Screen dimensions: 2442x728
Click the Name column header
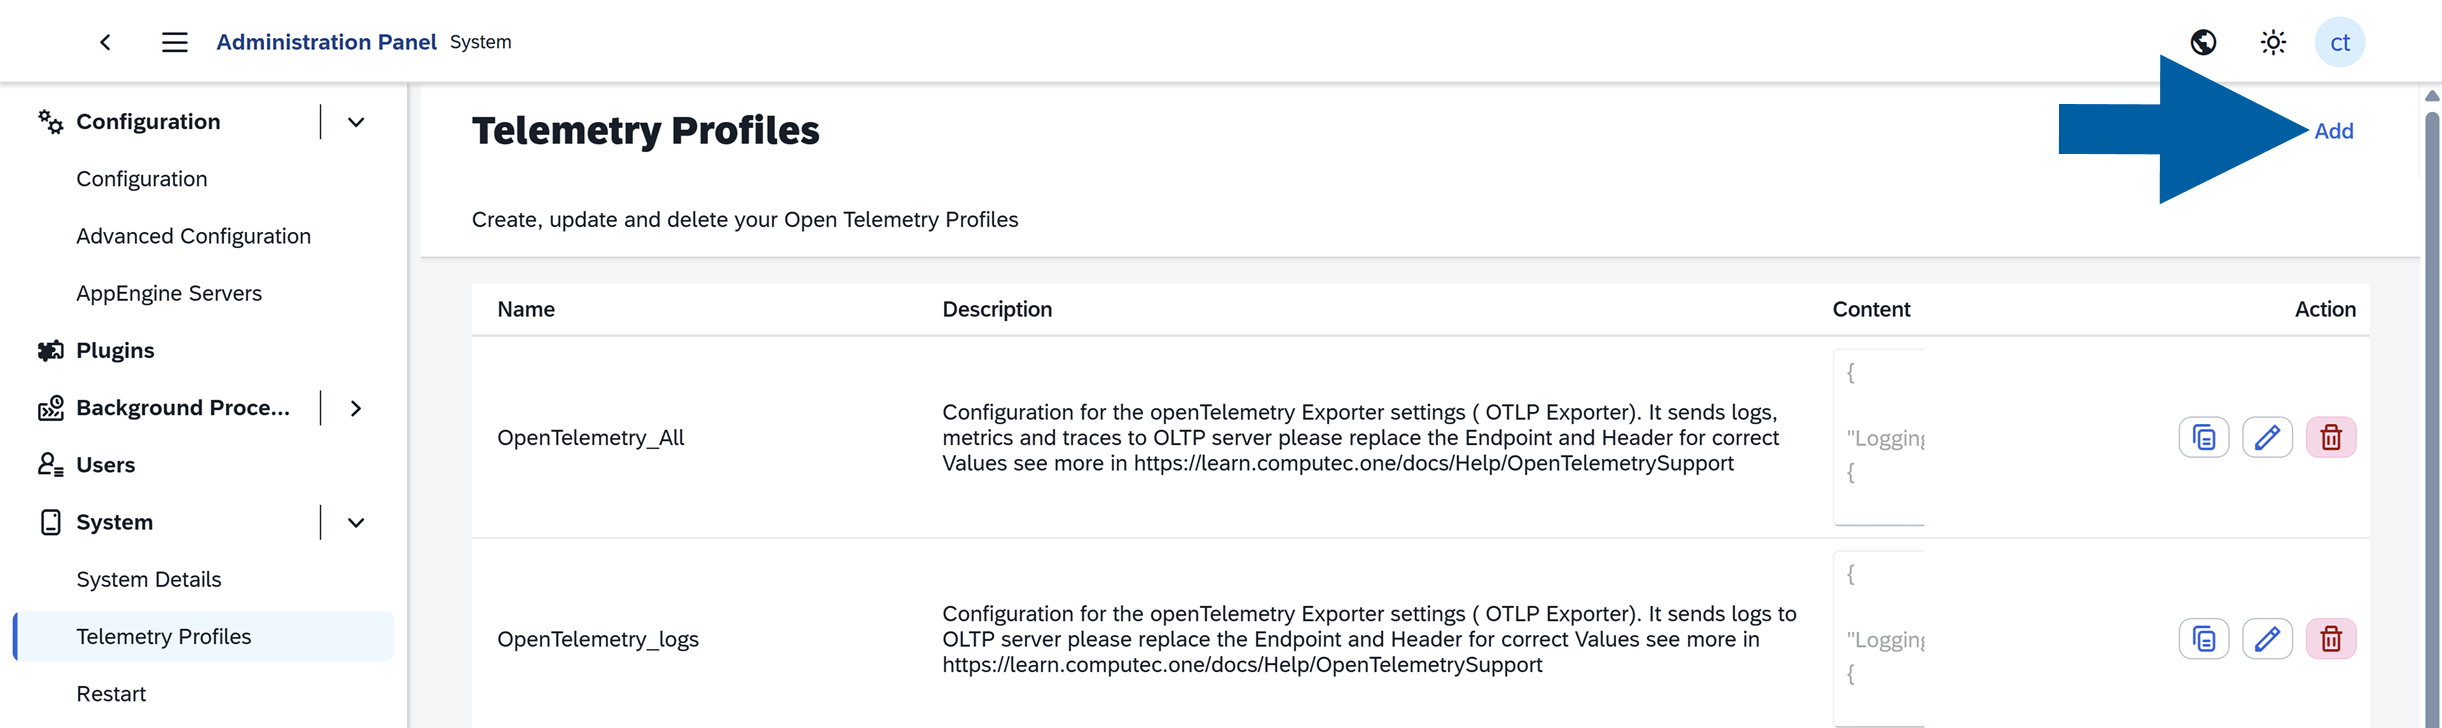coord(526,309)
